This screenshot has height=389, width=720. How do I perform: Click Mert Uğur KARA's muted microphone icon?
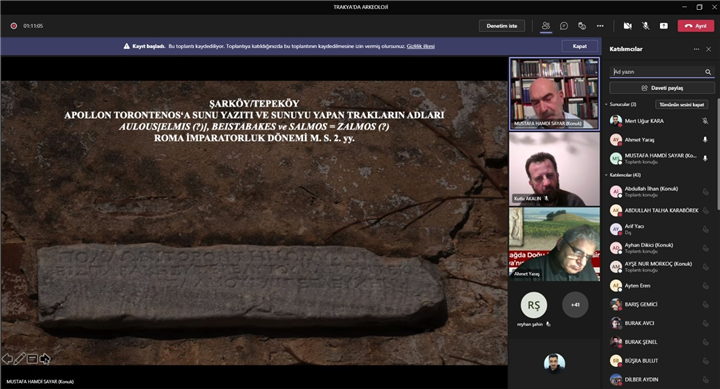[705, 121]
